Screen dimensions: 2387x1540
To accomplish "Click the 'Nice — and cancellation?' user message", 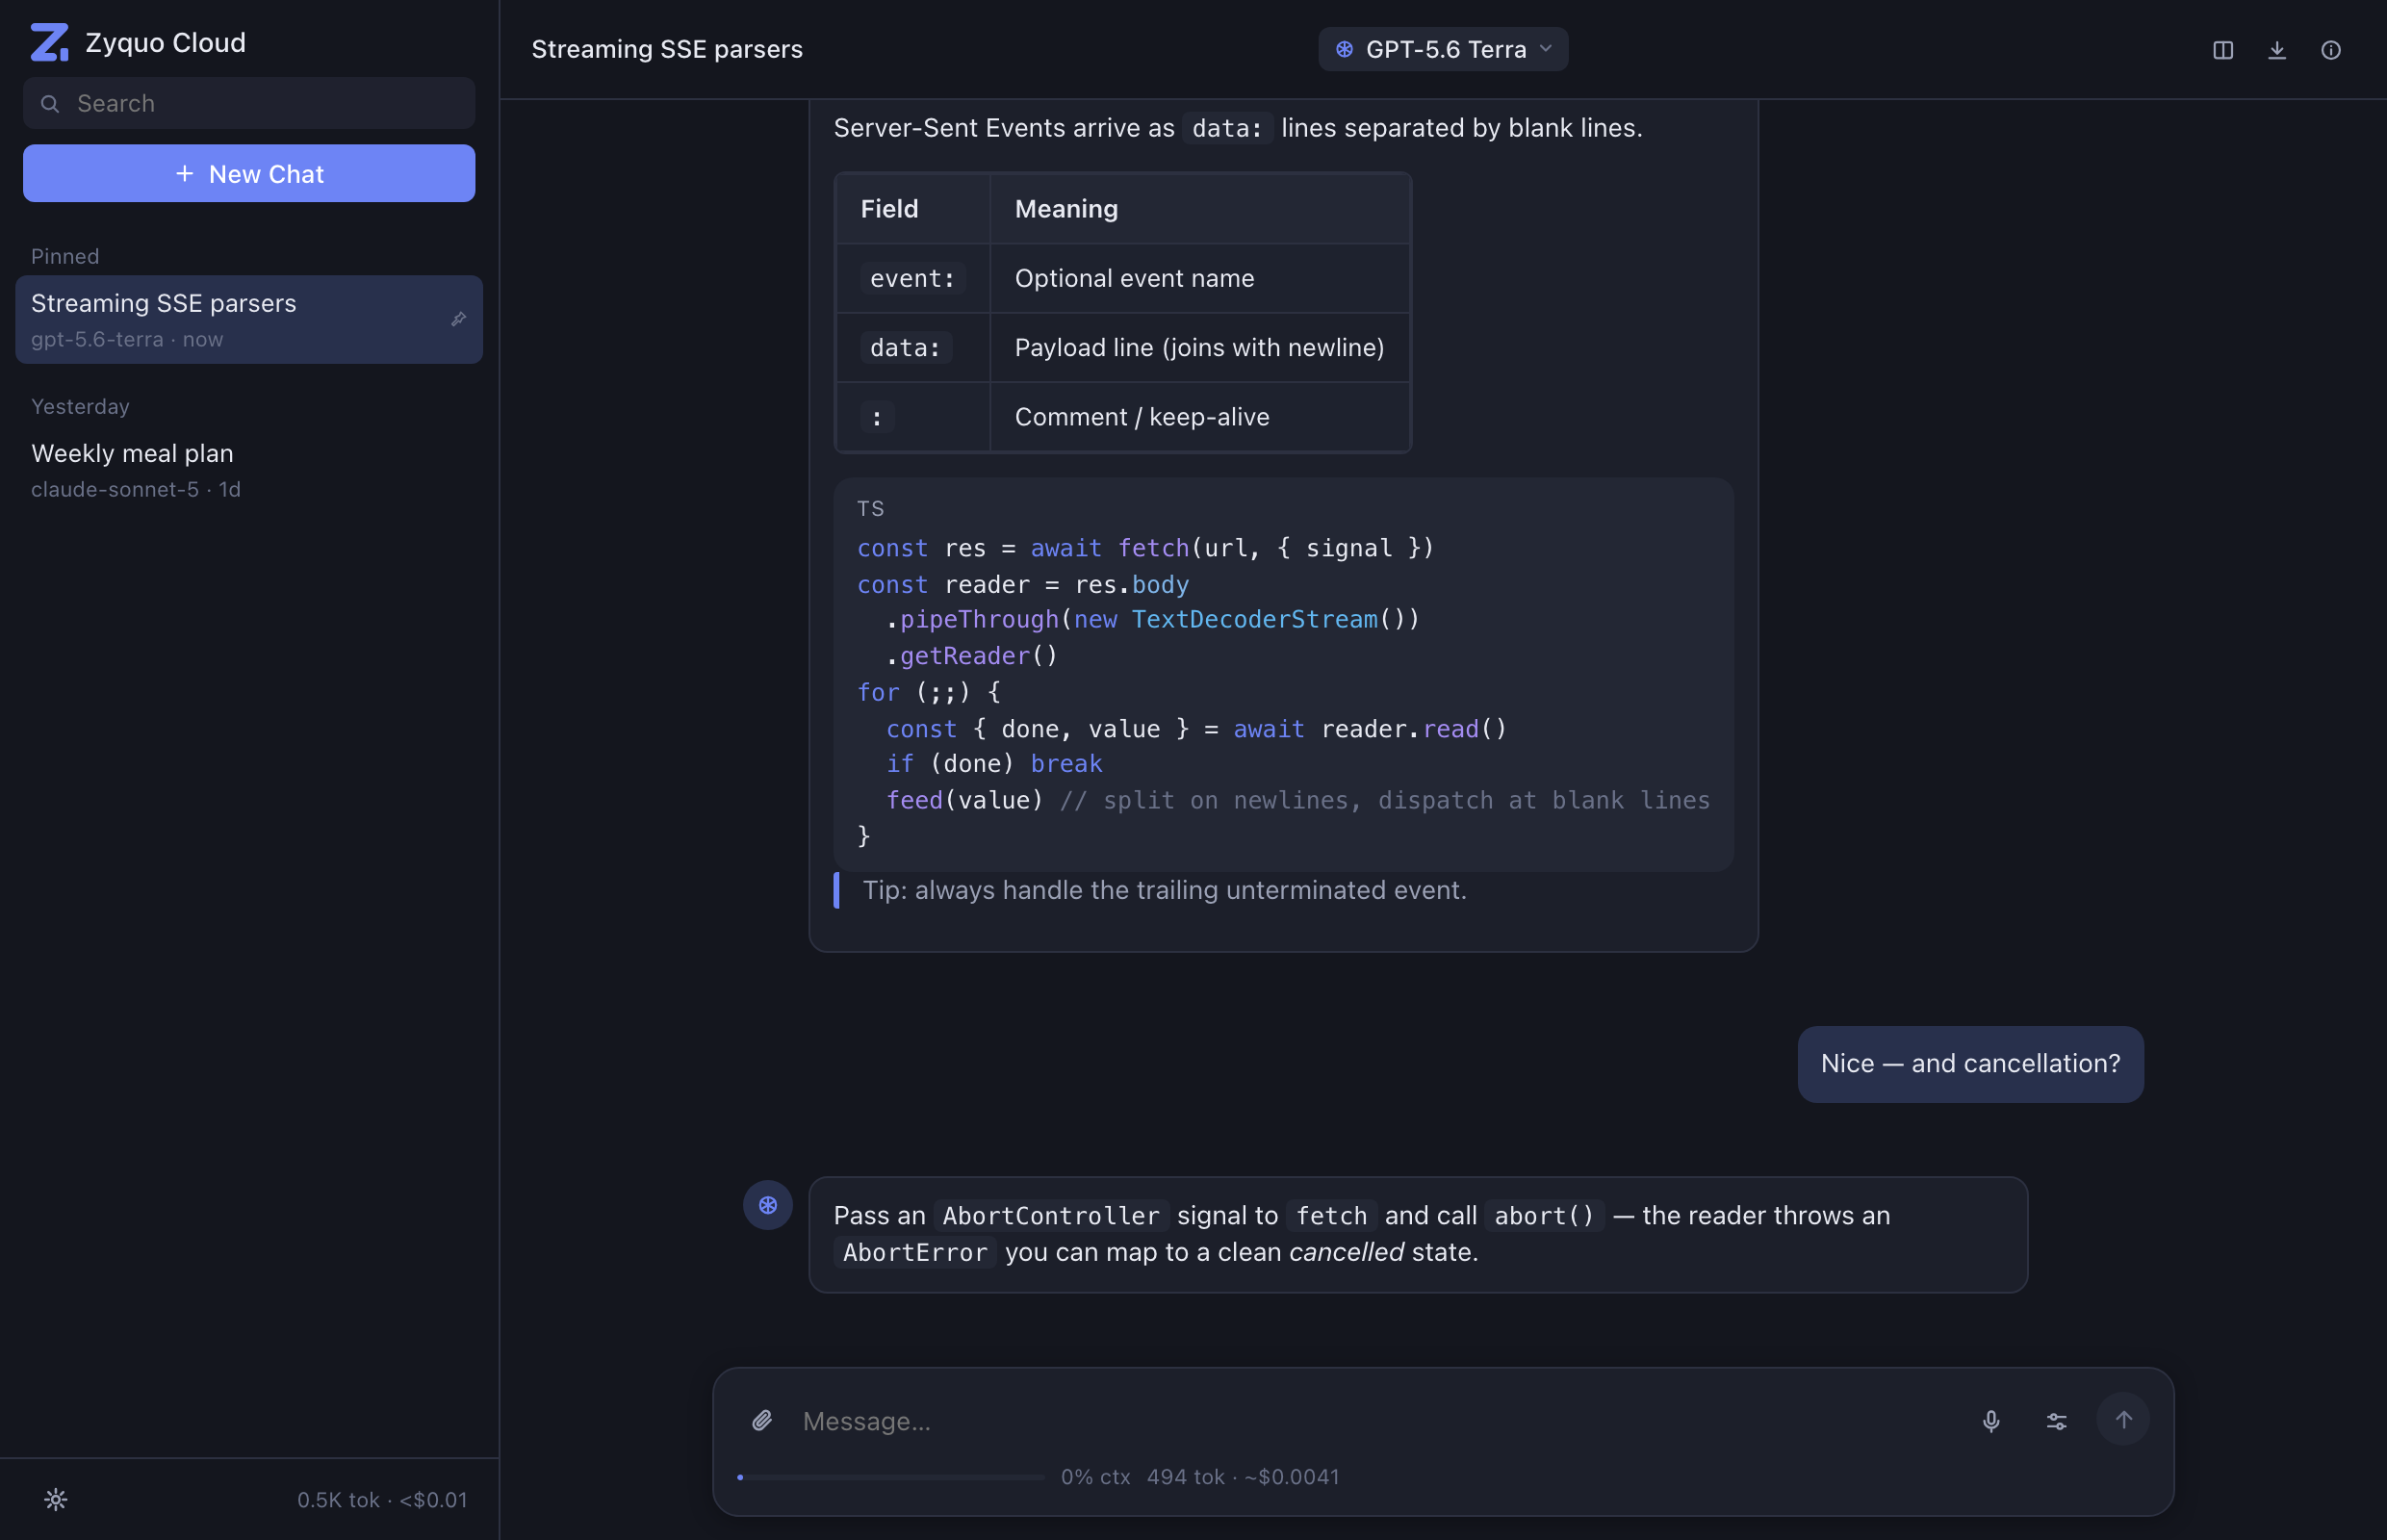I will (x=1969, y=1063).
